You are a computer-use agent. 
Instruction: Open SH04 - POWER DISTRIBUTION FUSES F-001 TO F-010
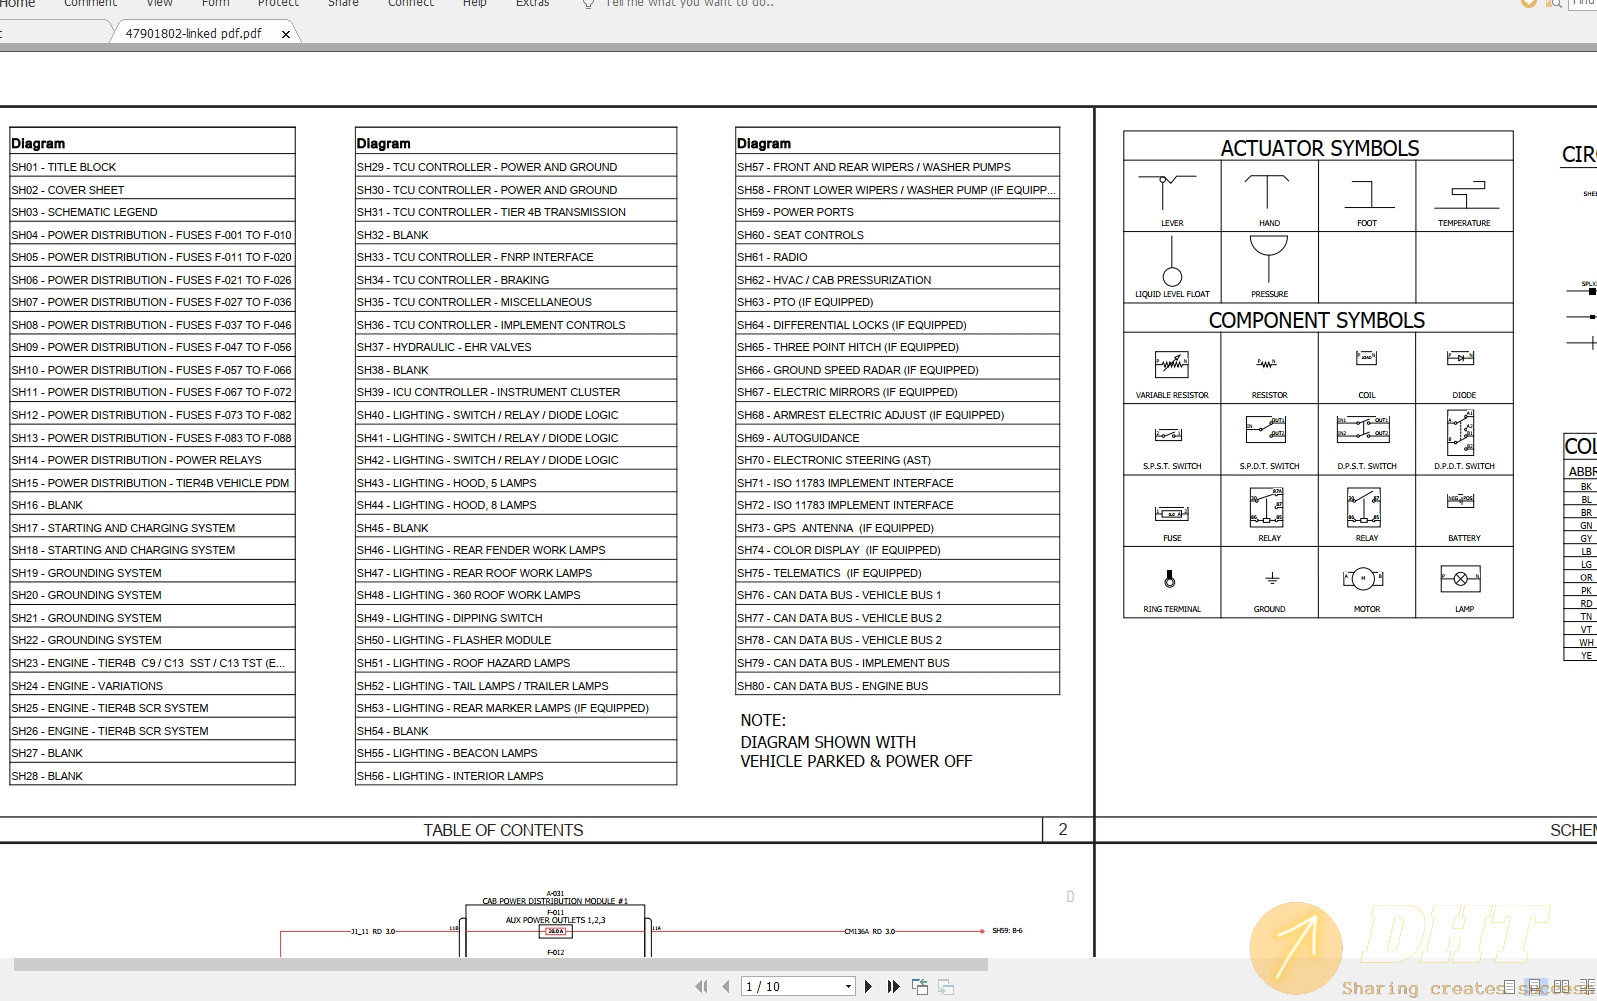coord(151,235)
